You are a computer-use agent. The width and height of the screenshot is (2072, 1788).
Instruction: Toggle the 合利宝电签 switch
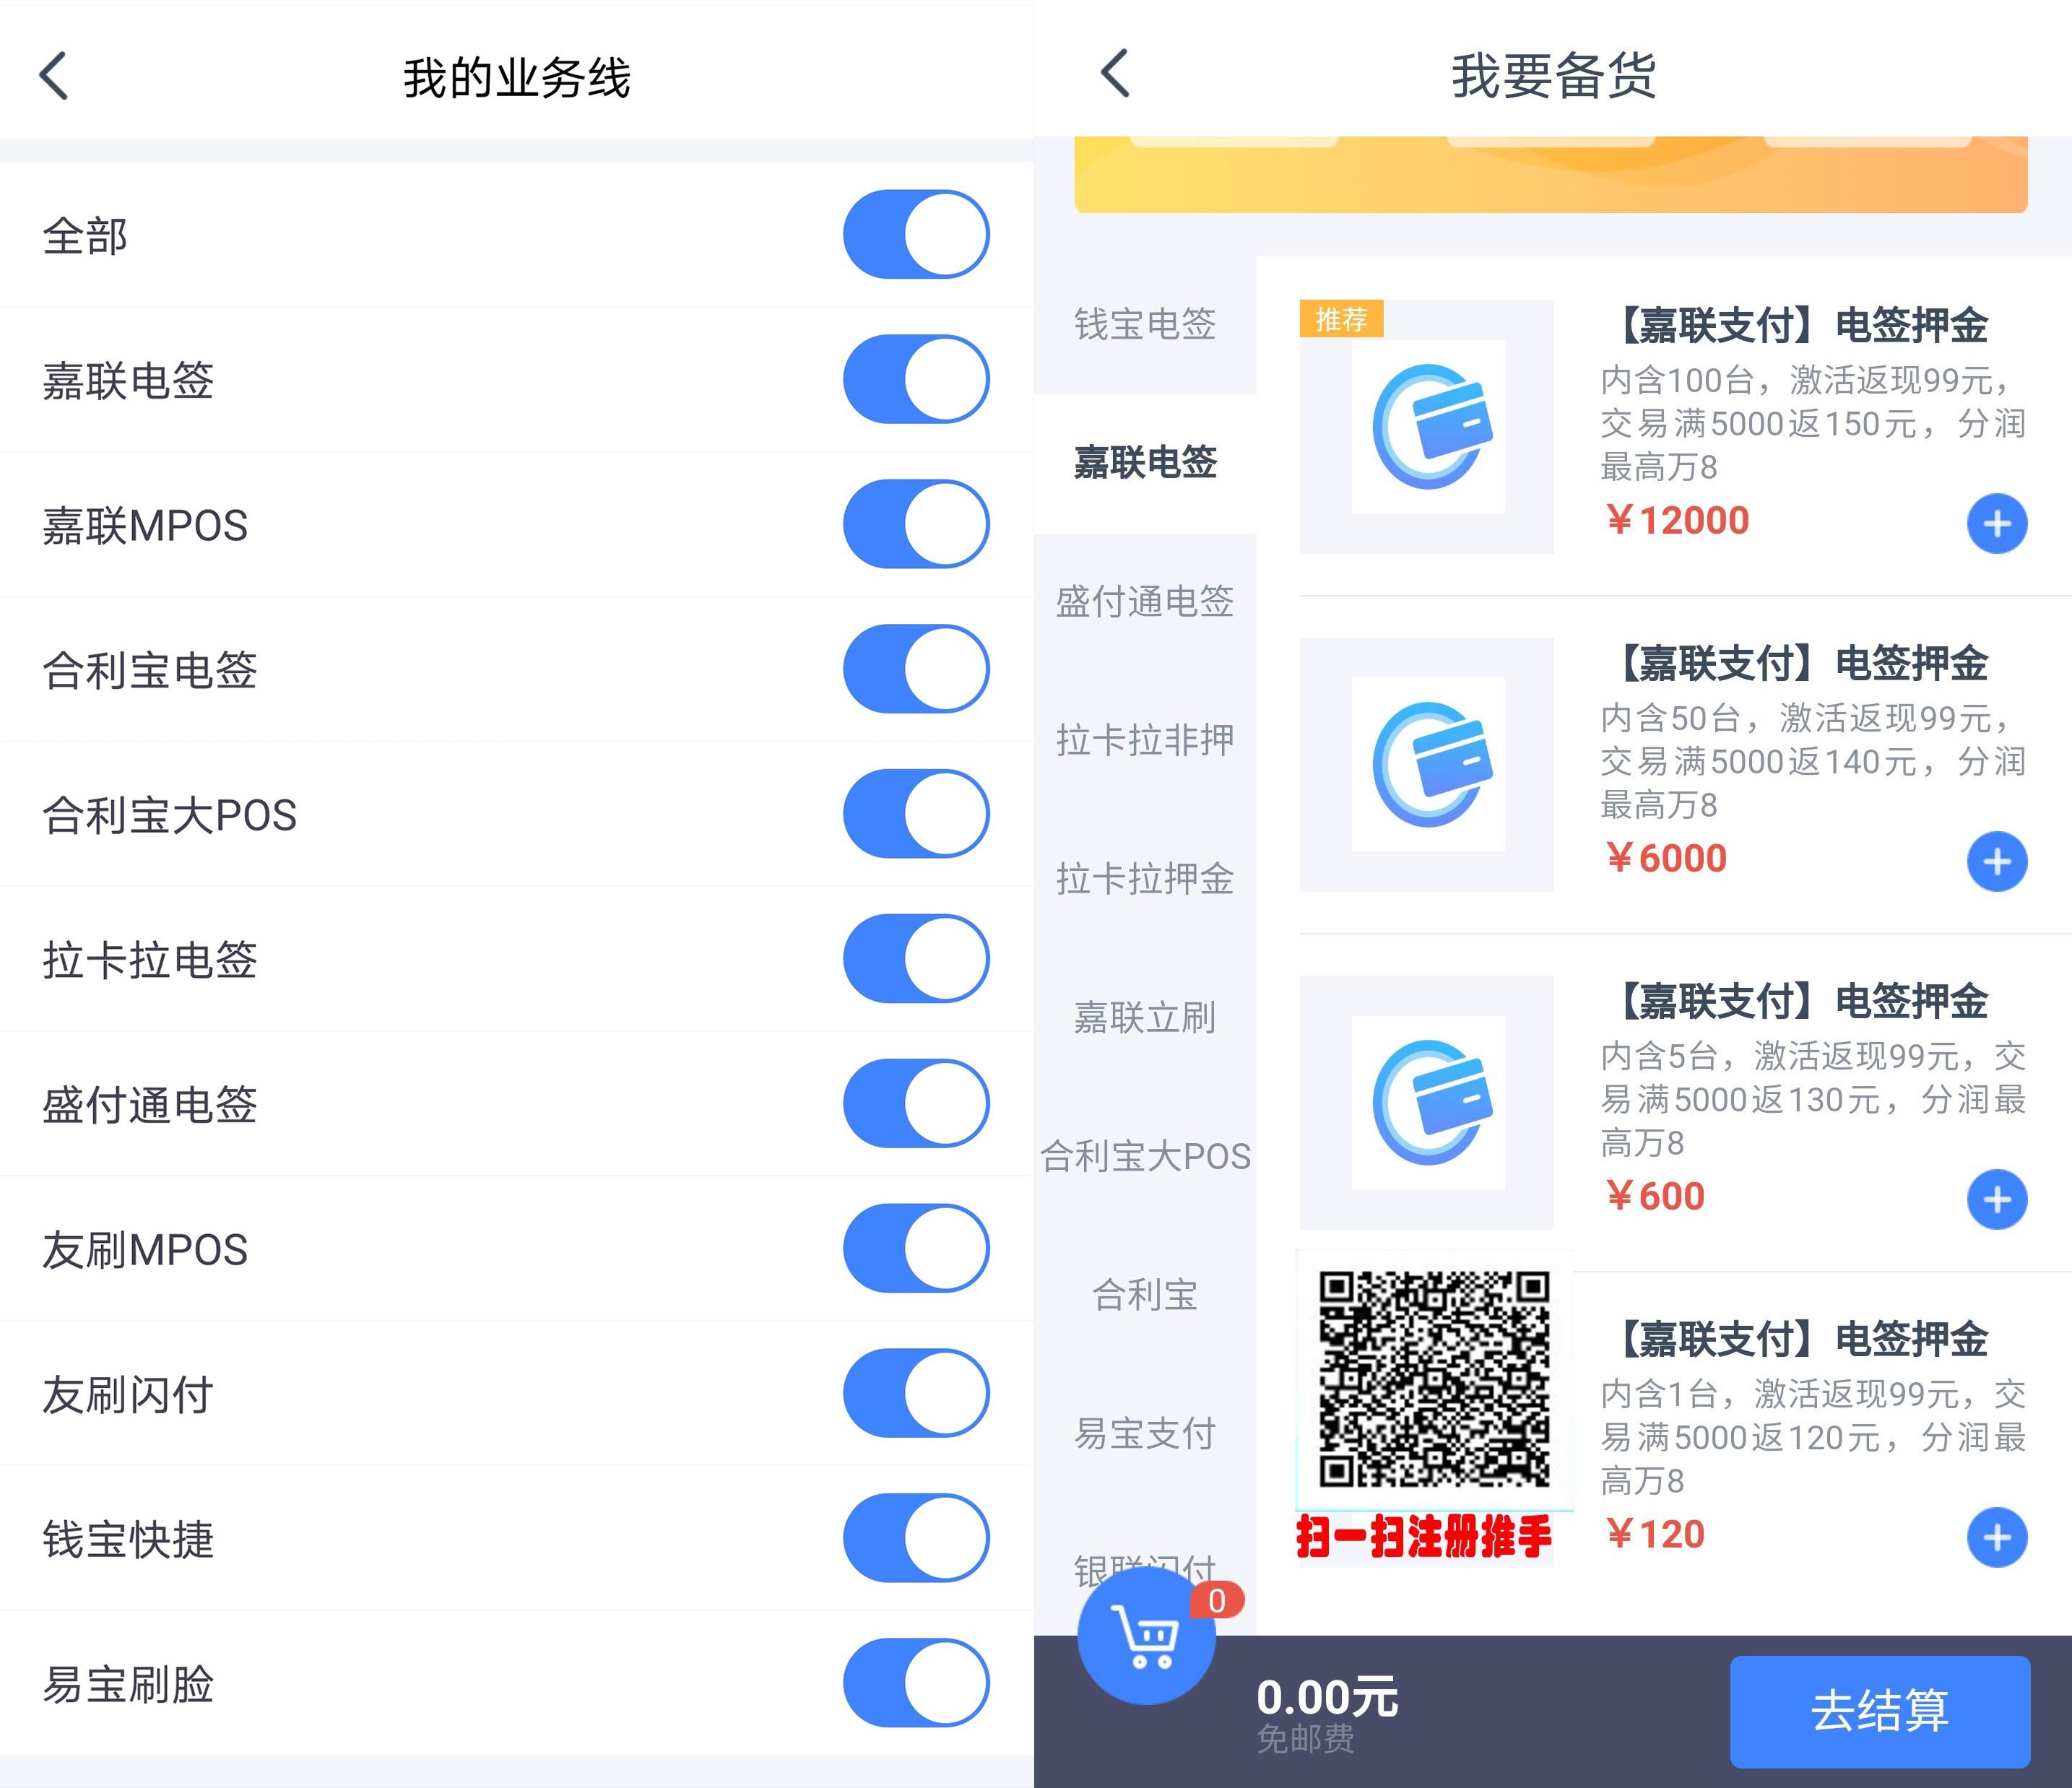916,669
